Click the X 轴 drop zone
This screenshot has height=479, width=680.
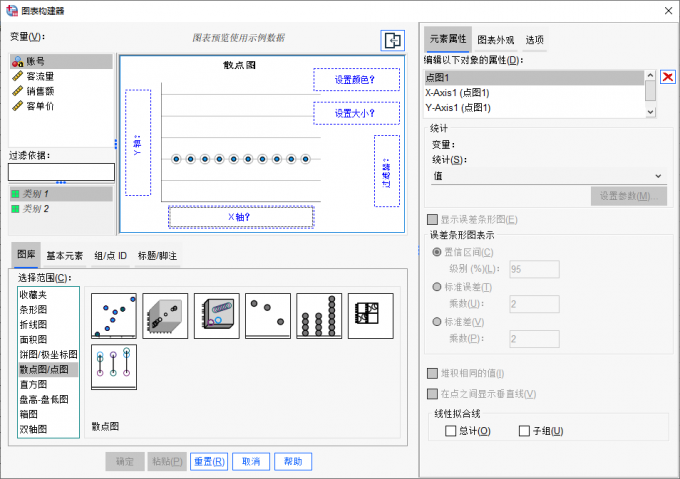coord(241,217)
